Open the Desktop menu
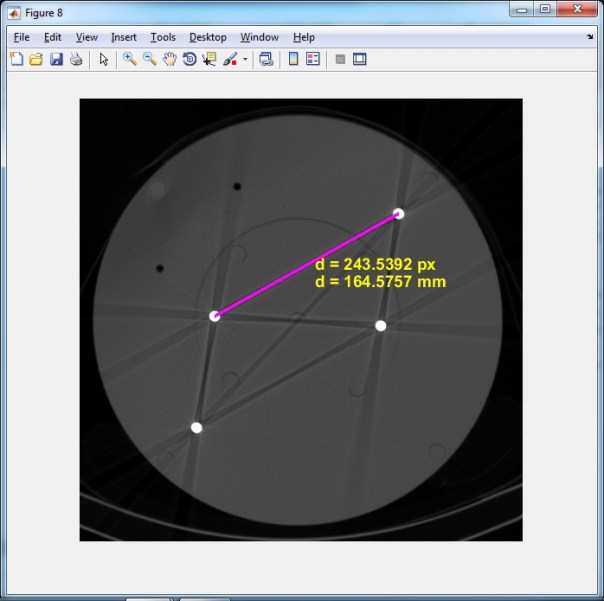The image size is (604, 601). click(x=208, y=37)
